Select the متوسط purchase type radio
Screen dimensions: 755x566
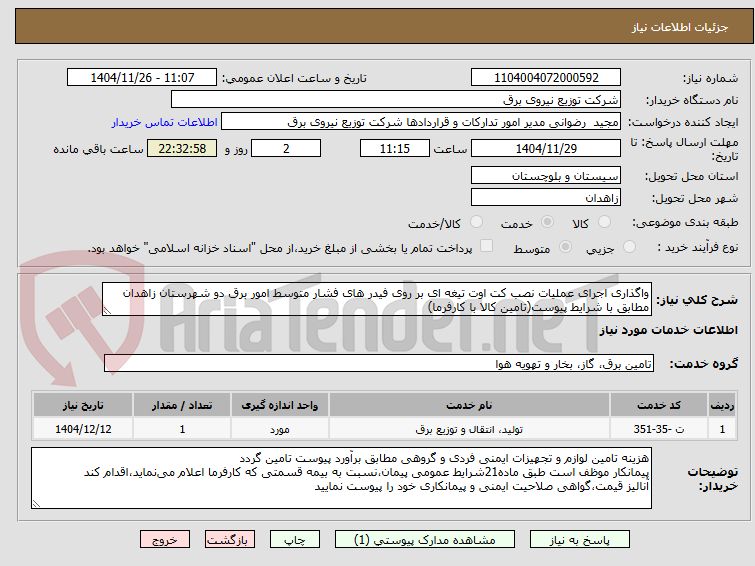(565, 247)
